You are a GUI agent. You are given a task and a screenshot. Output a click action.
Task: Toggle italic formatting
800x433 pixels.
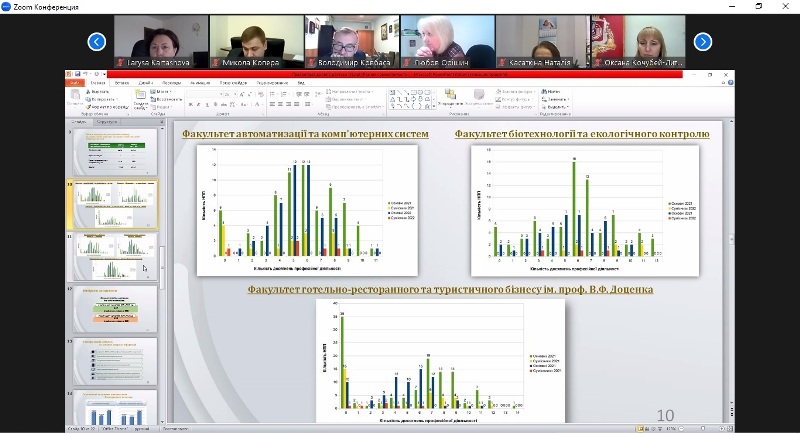point(198,105)
